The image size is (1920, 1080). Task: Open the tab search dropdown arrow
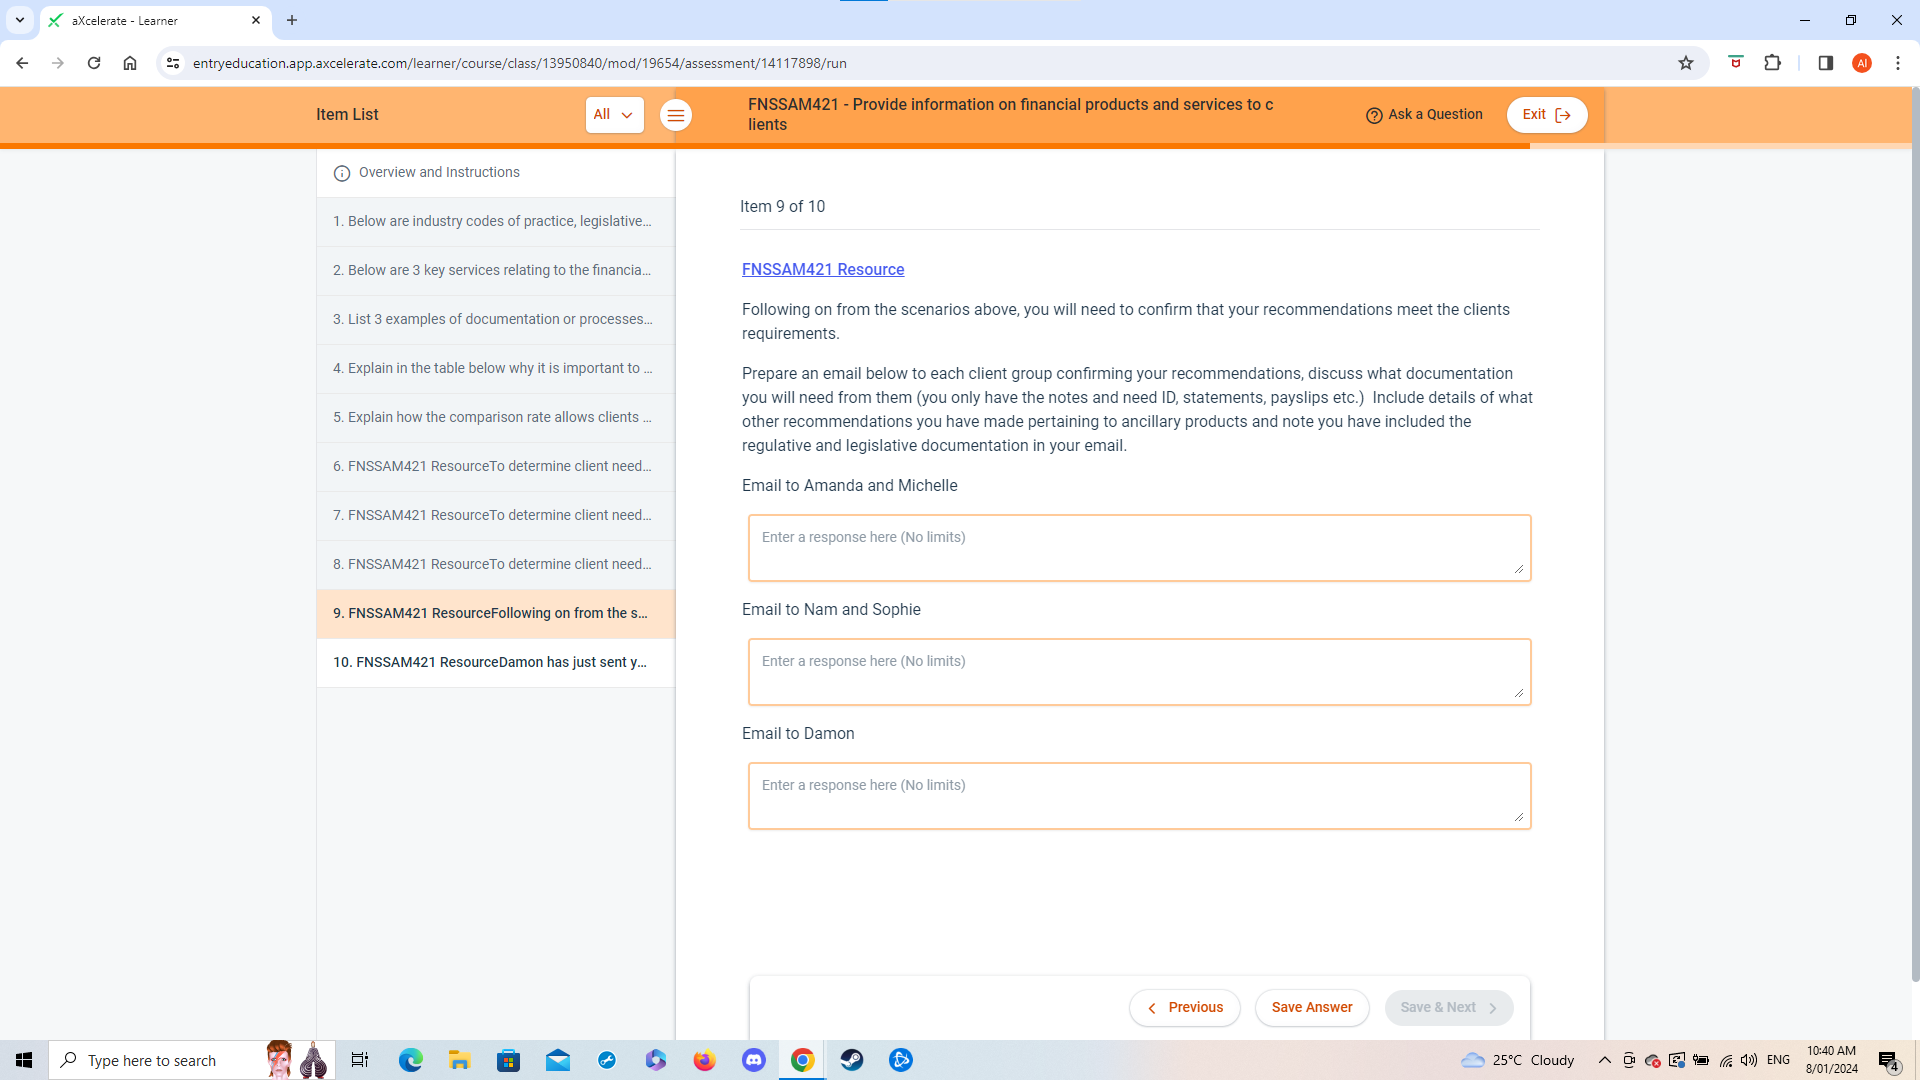pyautogui.click(x=19, y=20)
